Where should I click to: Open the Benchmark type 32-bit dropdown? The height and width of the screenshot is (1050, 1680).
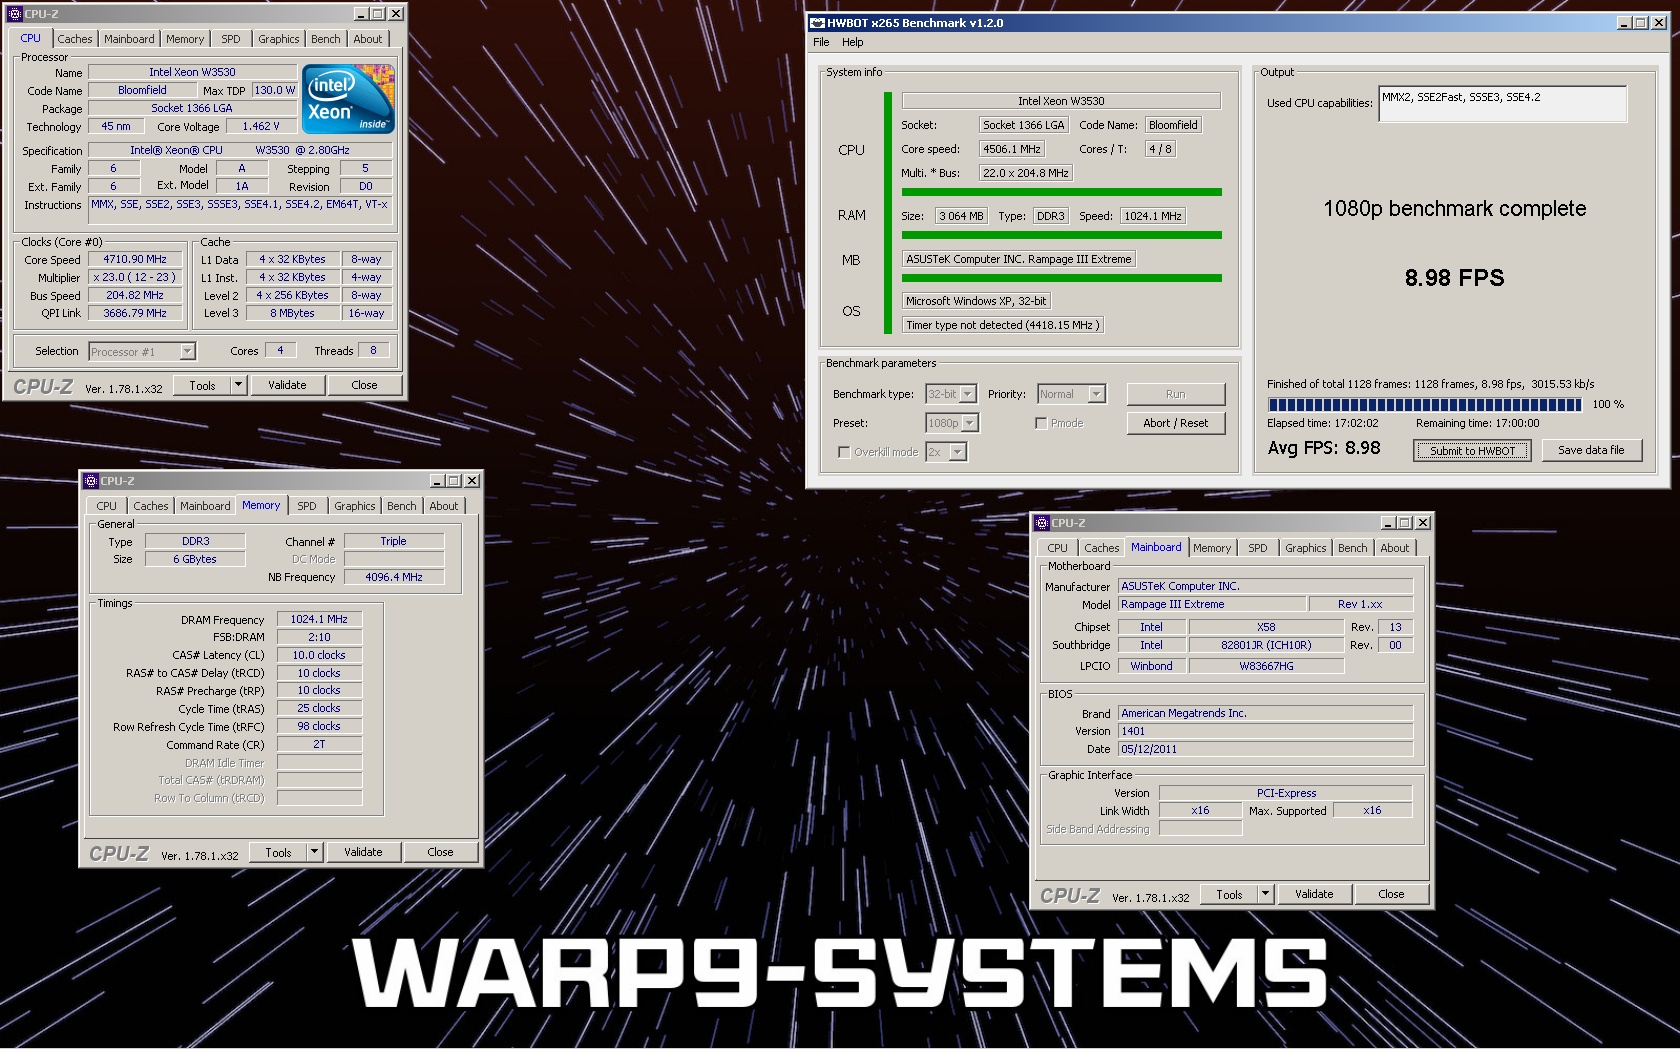(968, 394)
